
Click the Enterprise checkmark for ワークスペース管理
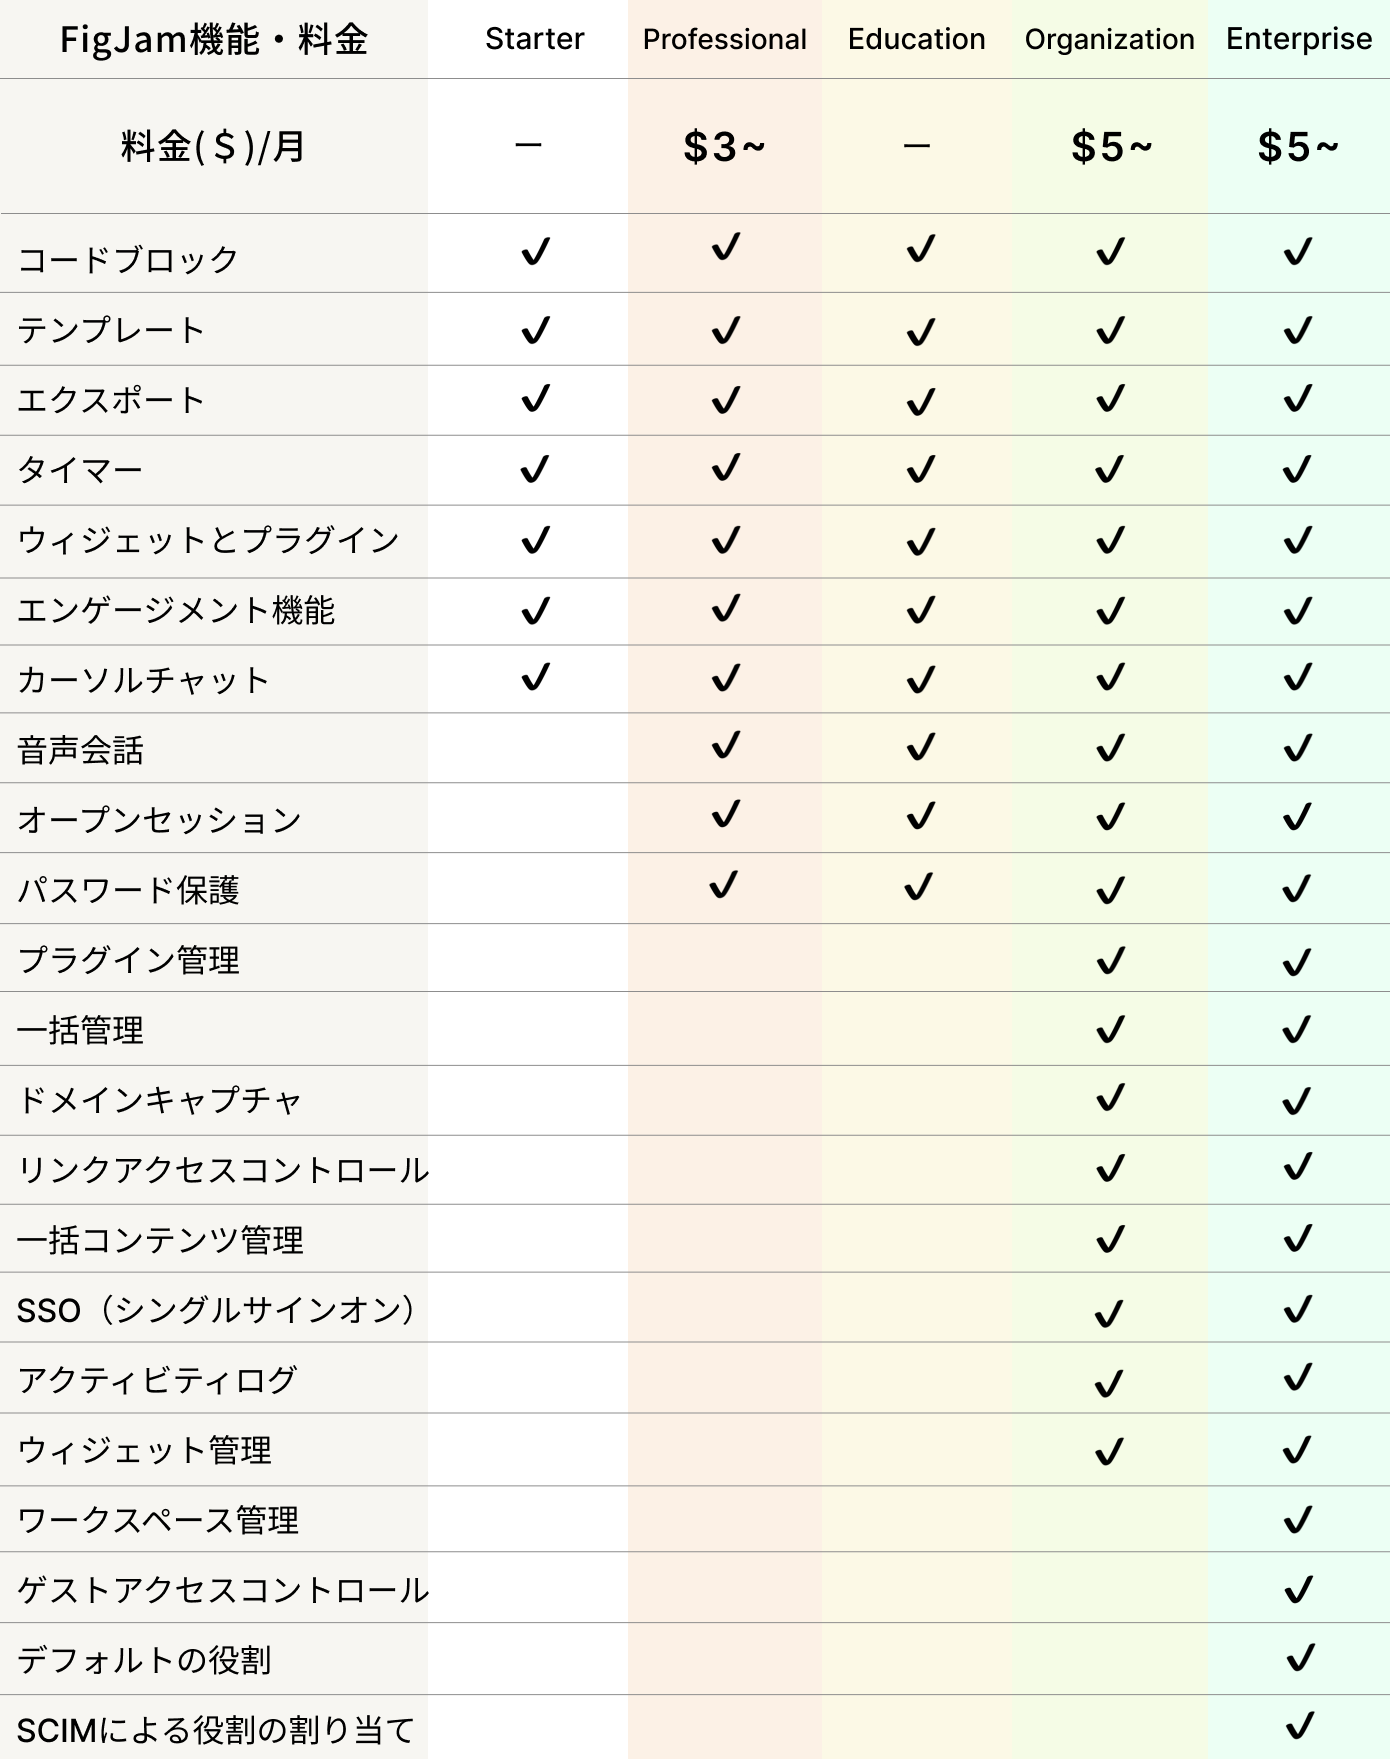(x=1297, y=1520)
